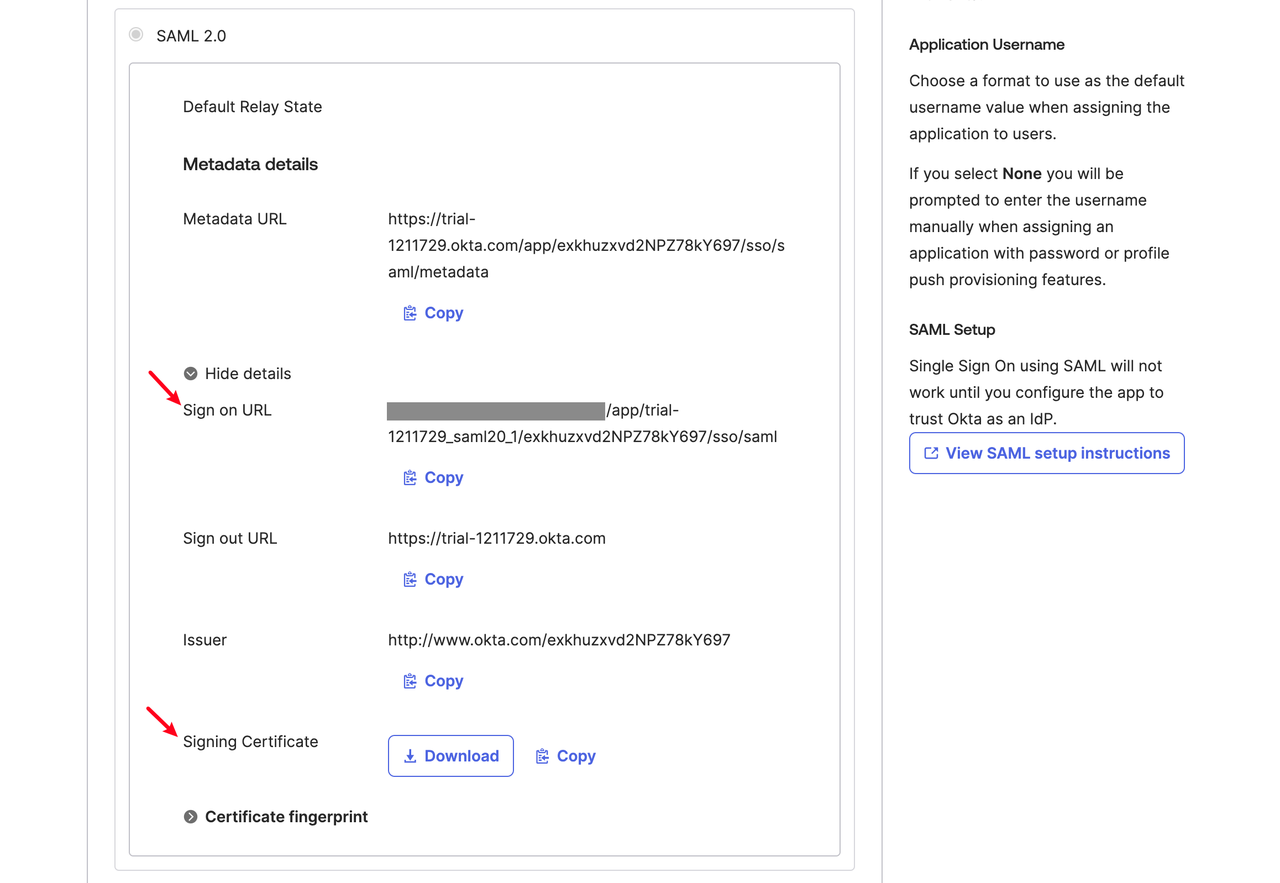Click the clipboard icon under Metadata URL
Image resolution: width=1280 pixels, height=883 pixels.
pos(410,314)
